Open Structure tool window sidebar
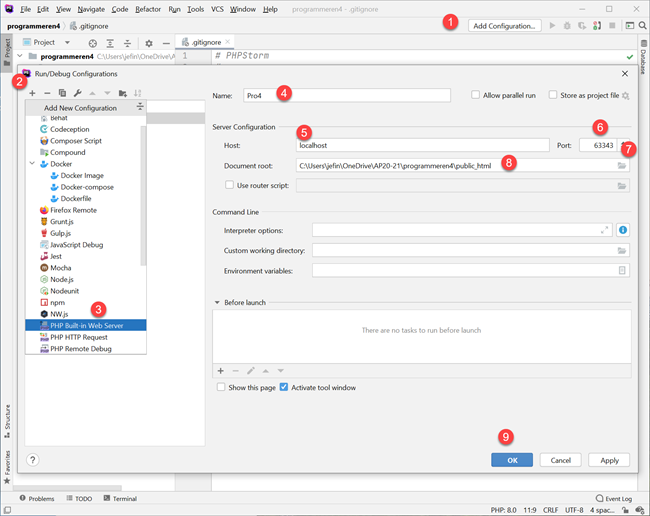Viewport: 650px width, 516px height. pos(7,421)
